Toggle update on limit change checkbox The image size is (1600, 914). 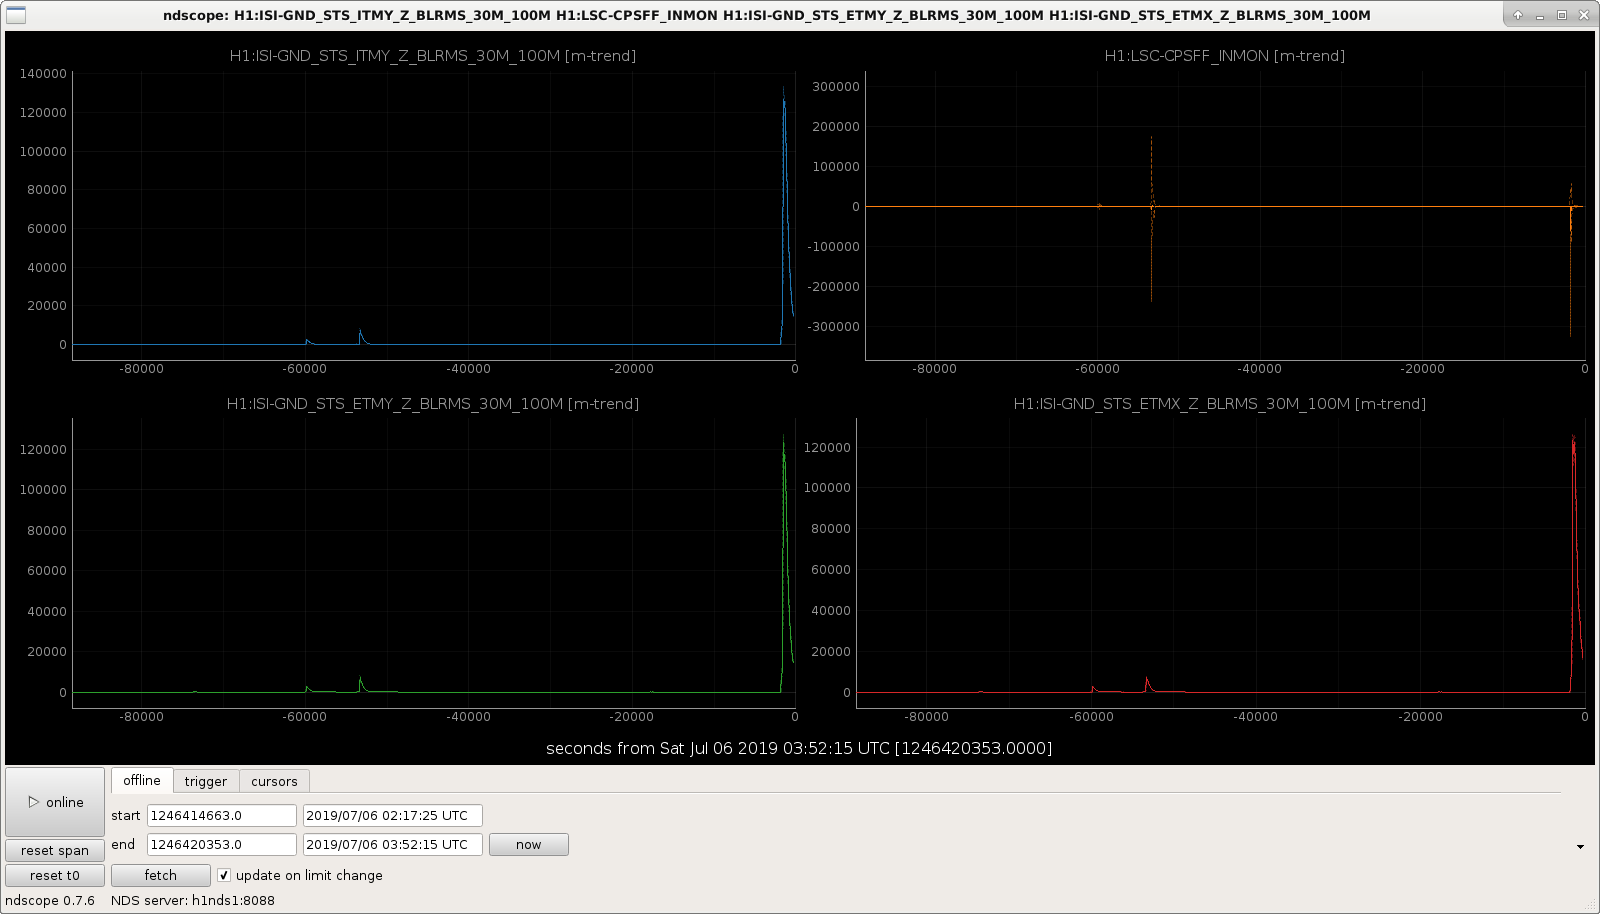click(x=224, y=875)
